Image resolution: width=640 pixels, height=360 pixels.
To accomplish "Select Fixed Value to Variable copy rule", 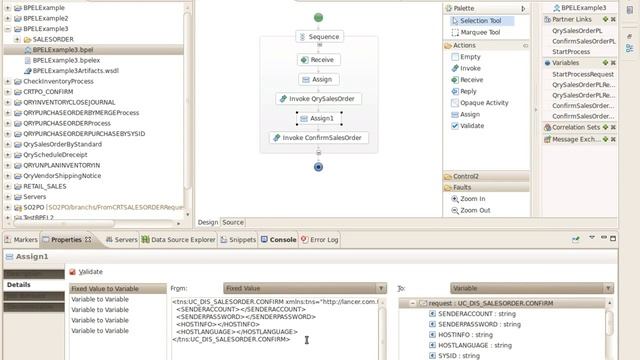I will [x=118, y=289].
